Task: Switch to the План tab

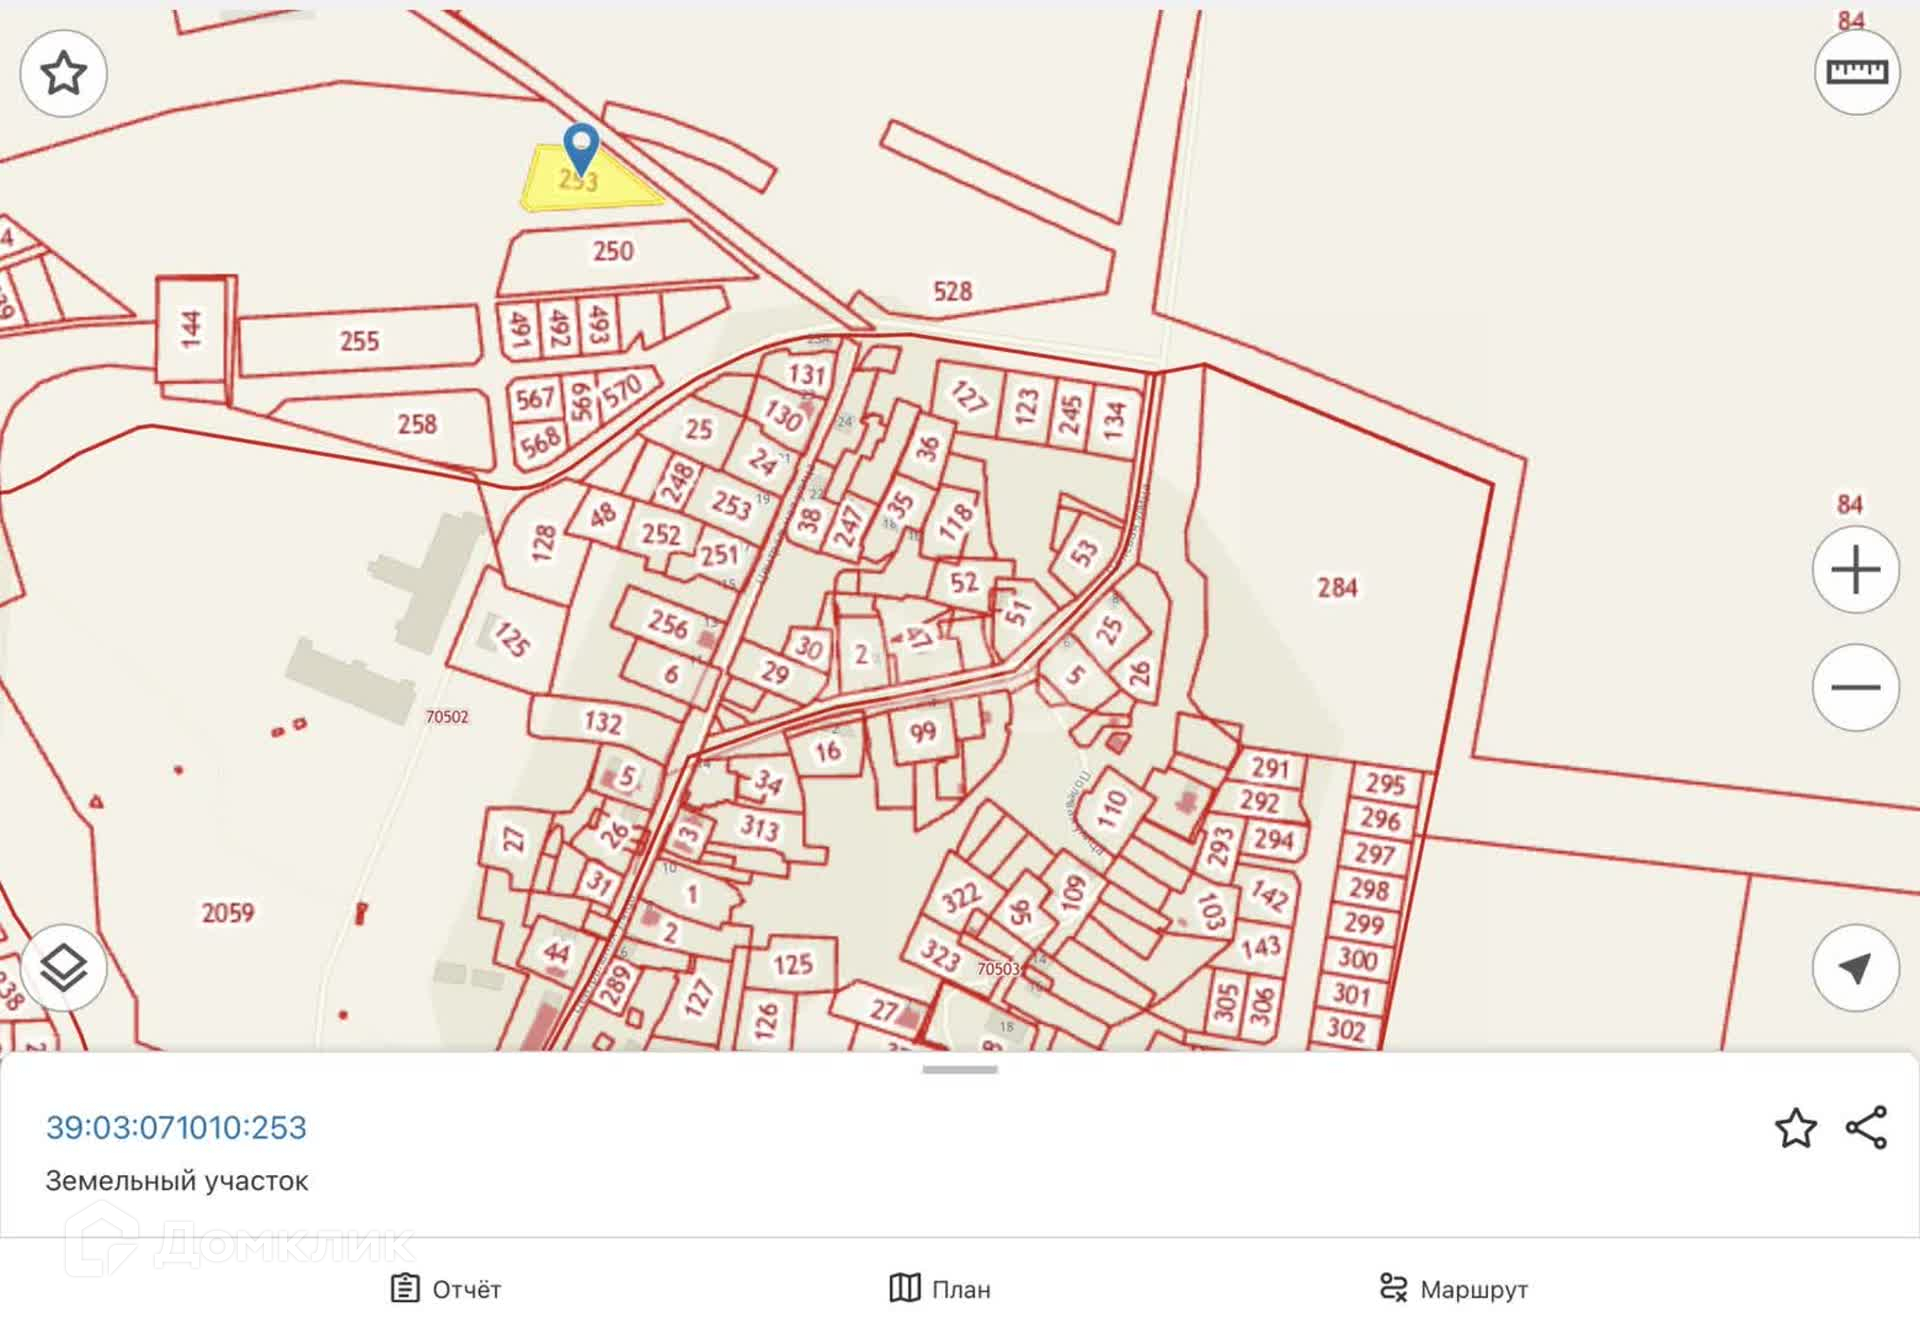Action: click(940, 1288)
